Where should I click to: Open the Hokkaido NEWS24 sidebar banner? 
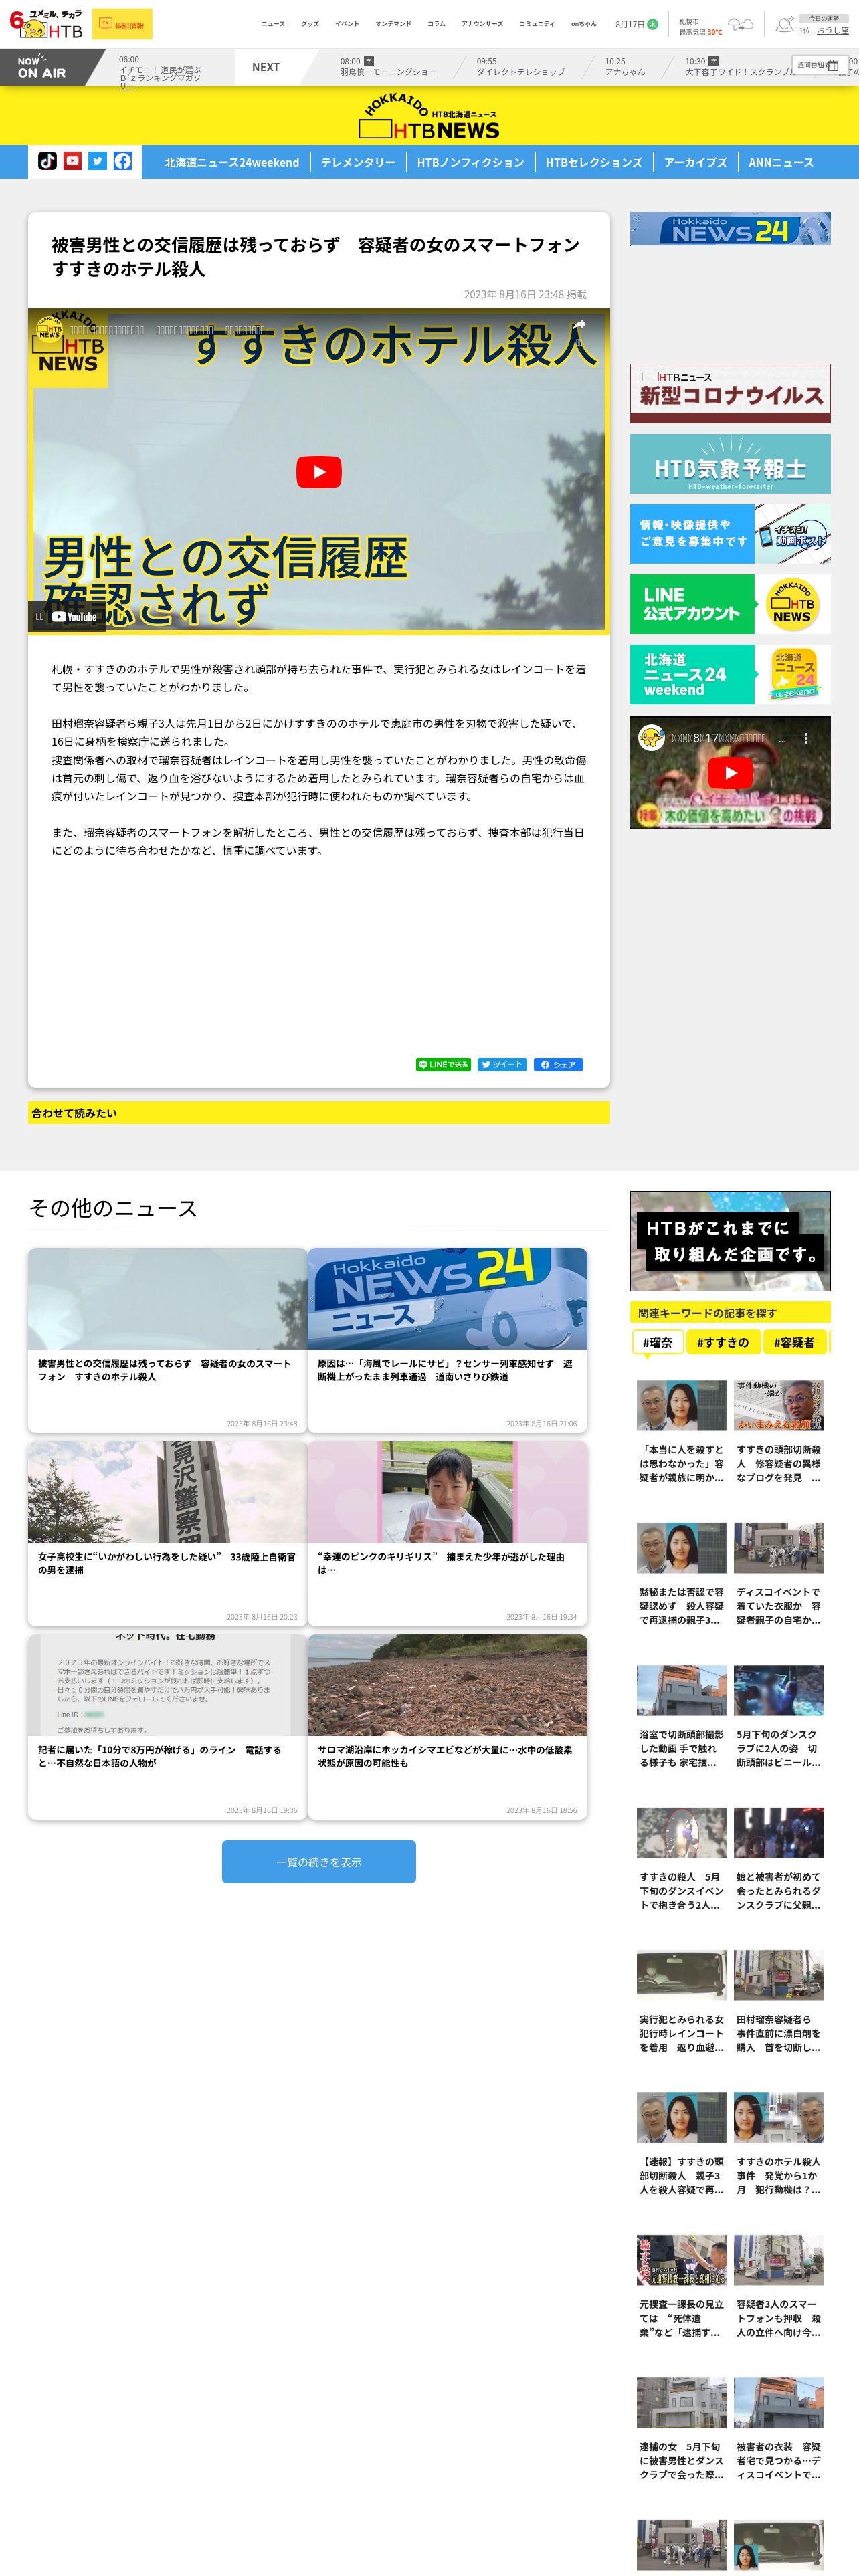tap(730, 229)
